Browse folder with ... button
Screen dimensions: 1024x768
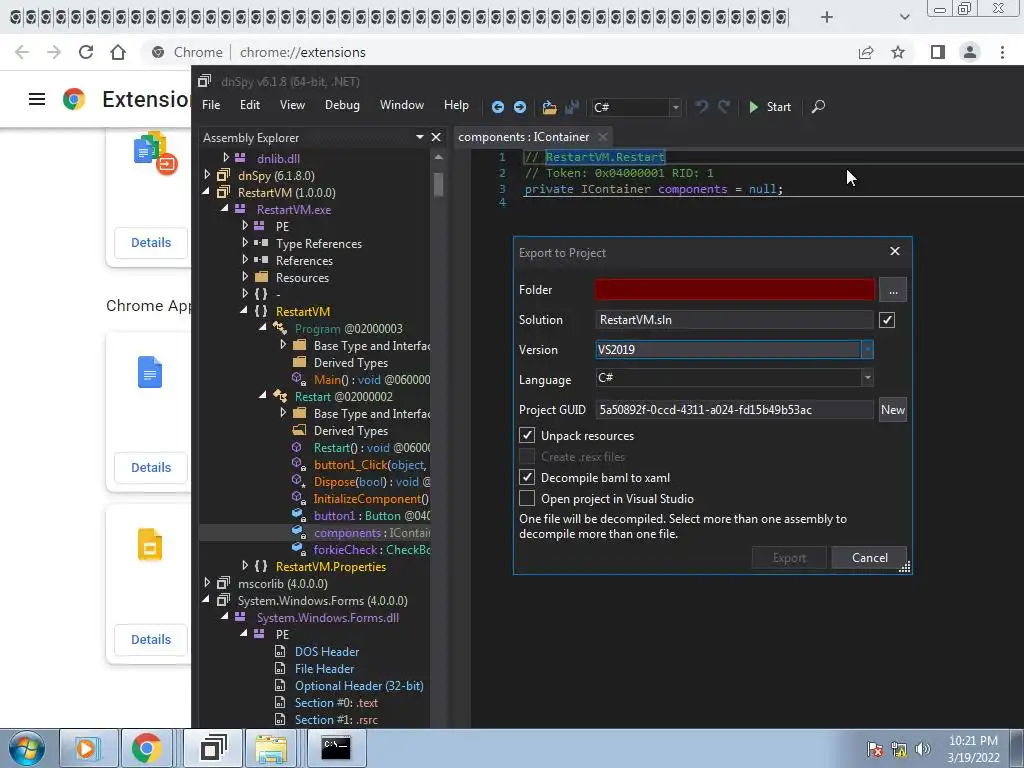pyautogui.click(x=893, y=290)
